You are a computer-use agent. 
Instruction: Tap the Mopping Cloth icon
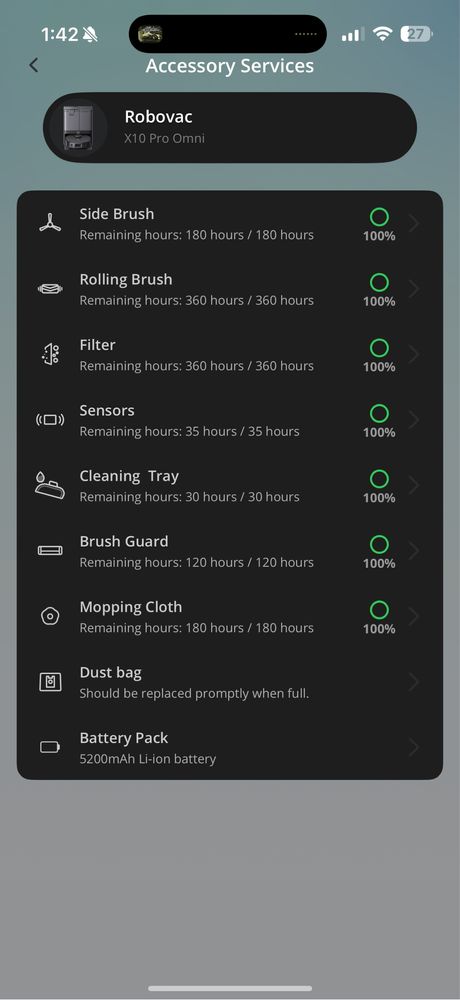(x=50, y=616)
